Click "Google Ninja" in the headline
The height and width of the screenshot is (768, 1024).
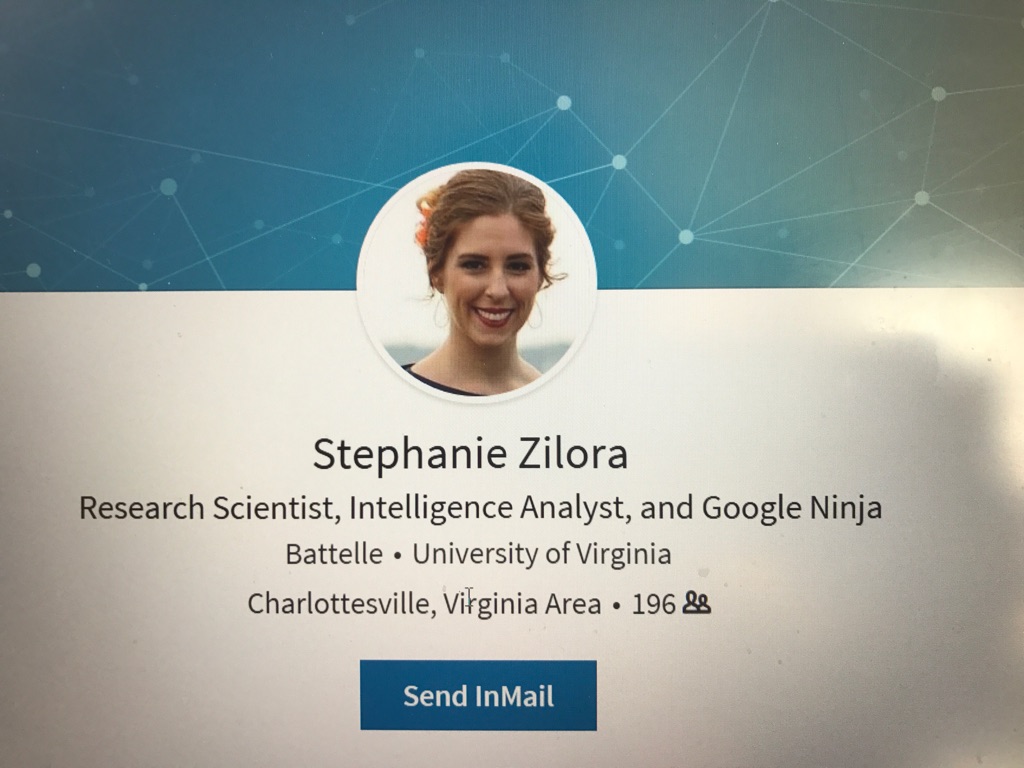(792, 508)
